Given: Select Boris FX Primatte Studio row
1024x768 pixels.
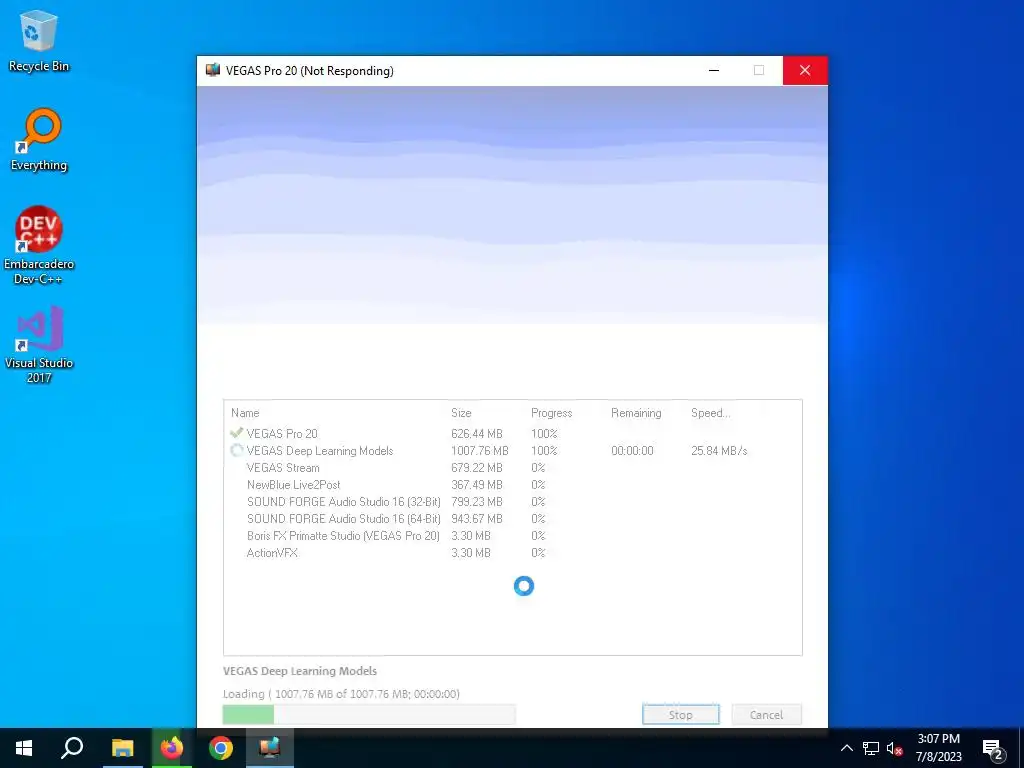Looking at the screenshot, I should [x=513, y=535].
